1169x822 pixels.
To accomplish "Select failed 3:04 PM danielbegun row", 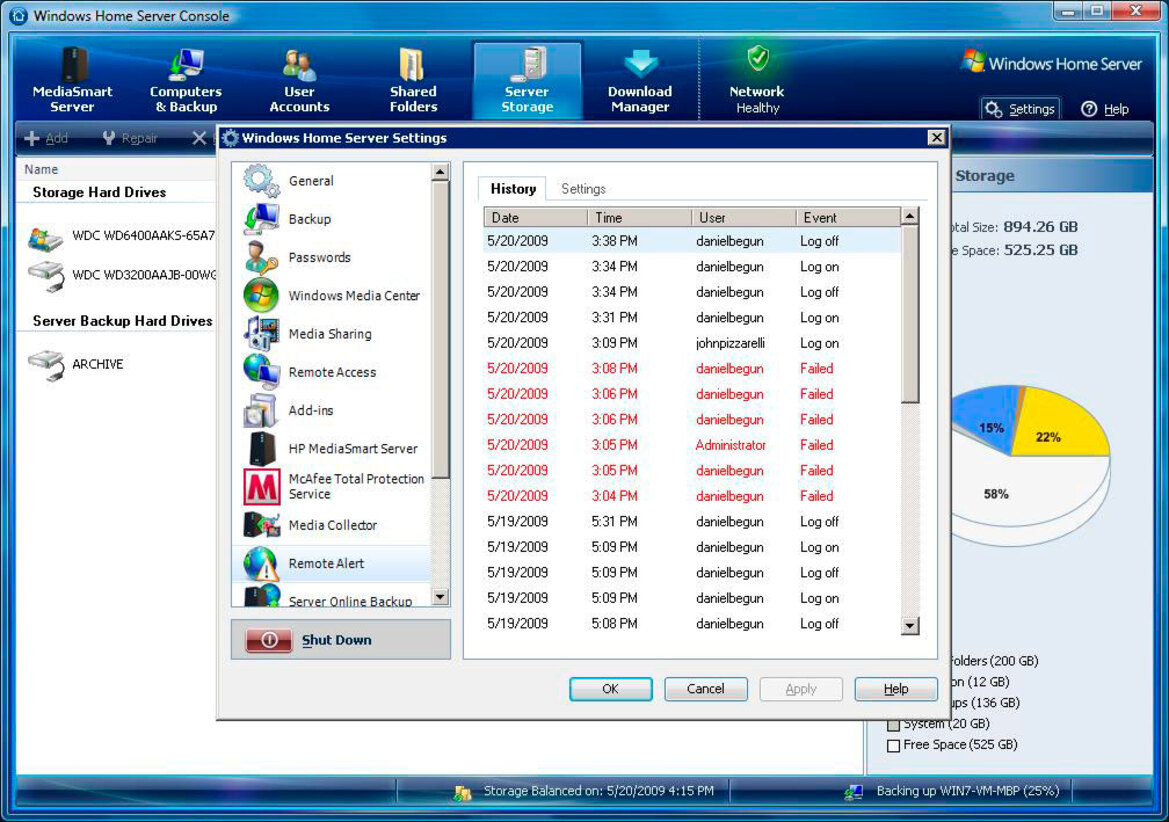I will pyautogui.click(x=692, y=496).
